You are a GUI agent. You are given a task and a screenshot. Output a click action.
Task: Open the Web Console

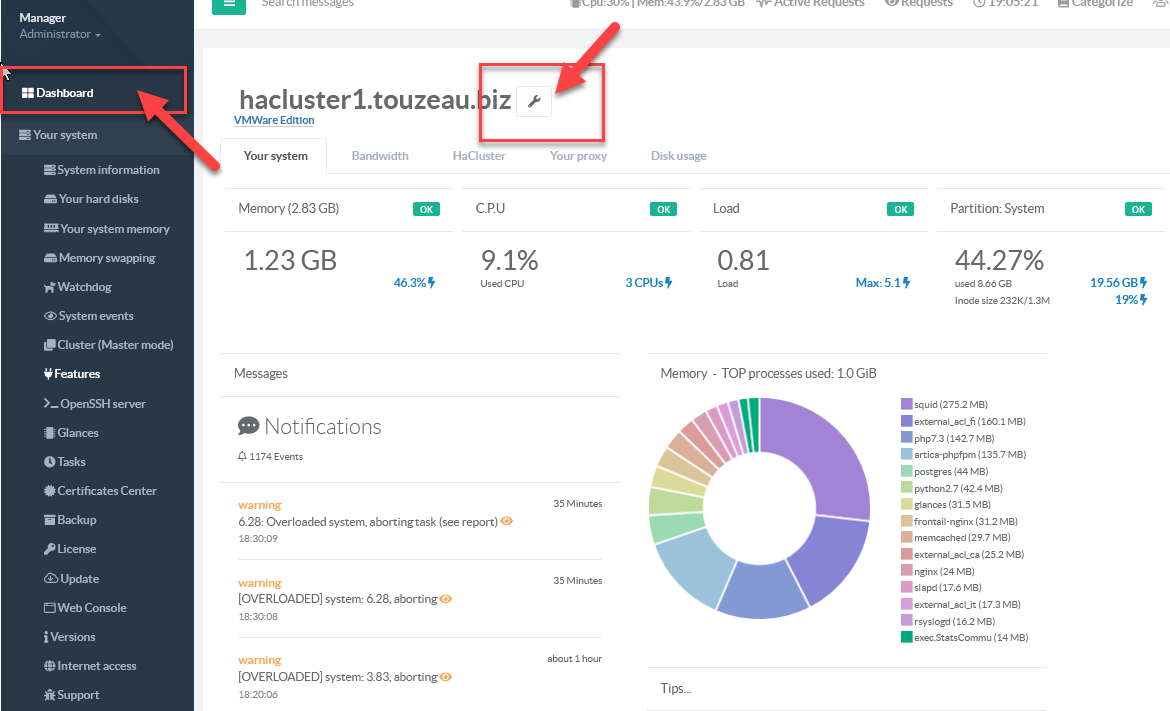click(91, 608)
